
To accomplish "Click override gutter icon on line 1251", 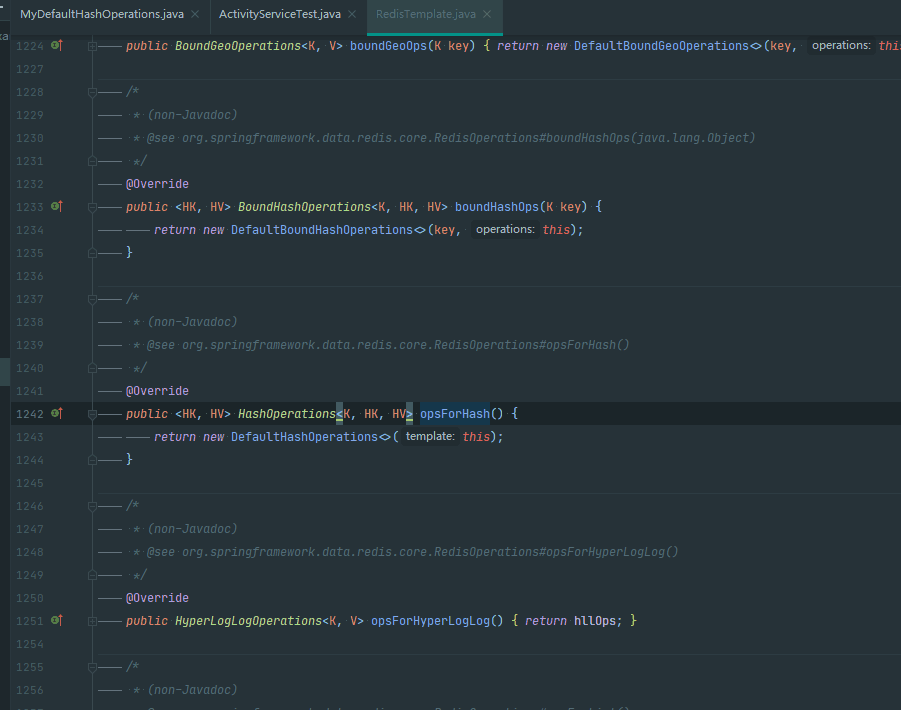I will coord(56,620).
